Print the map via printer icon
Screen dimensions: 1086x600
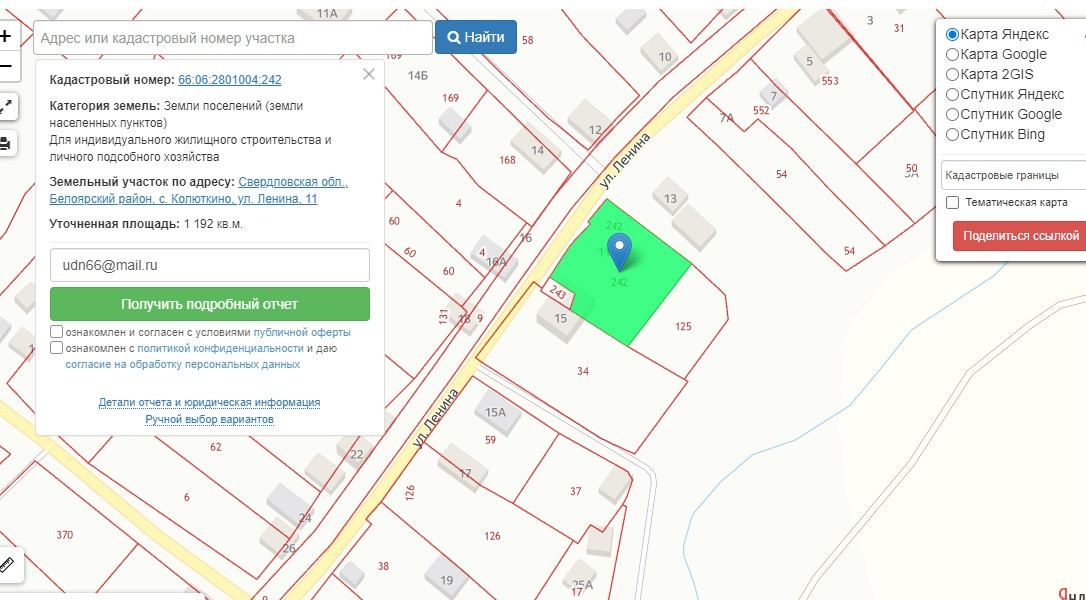point(6,144)
